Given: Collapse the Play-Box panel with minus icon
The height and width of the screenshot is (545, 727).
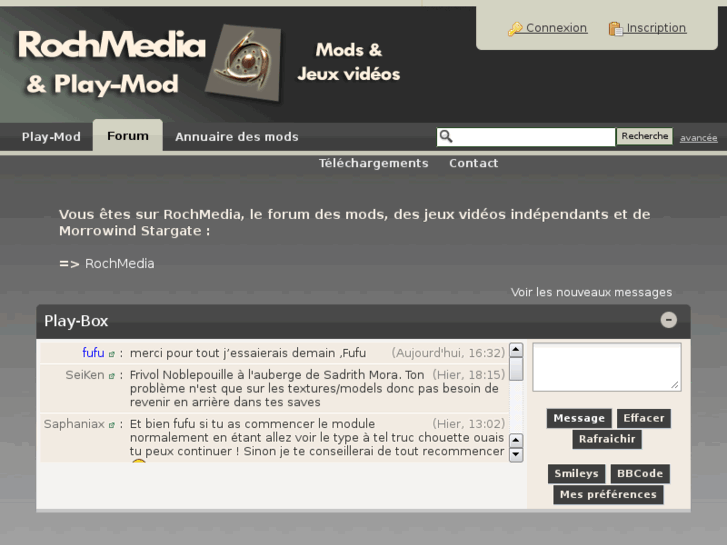Looking at the screenshot, I should point(669,320).
